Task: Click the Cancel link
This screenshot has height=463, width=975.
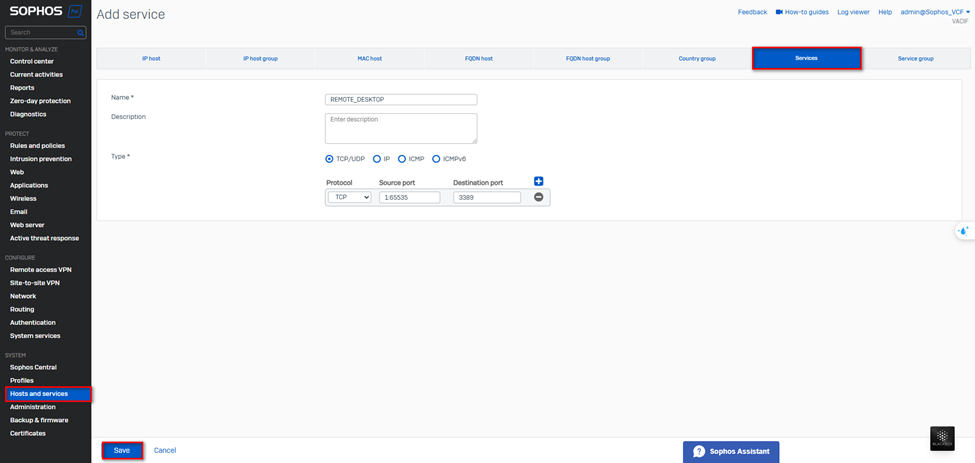Action: 165,450
